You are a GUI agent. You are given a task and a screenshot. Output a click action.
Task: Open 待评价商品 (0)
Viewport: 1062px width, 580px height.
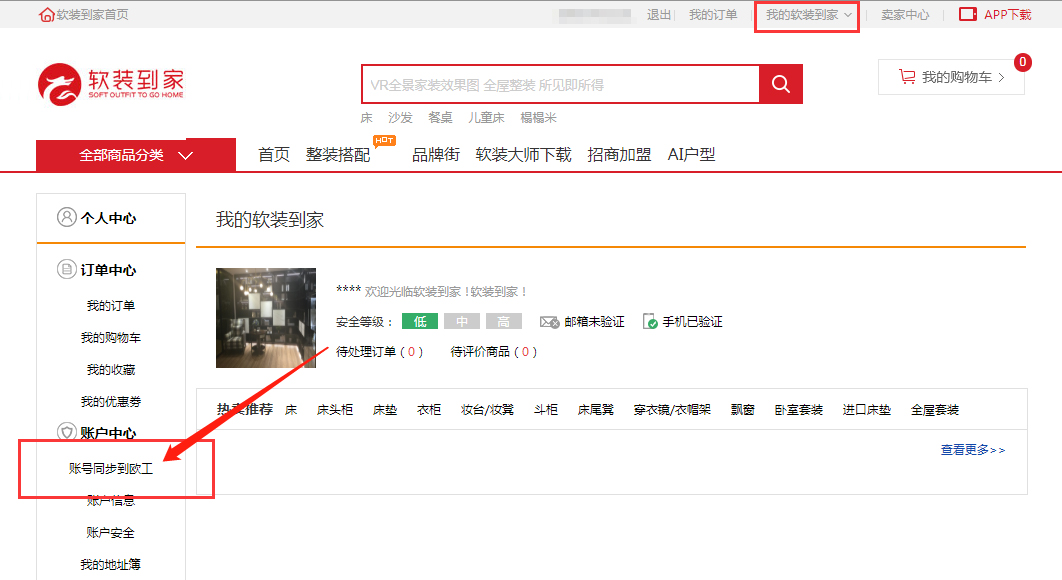click(494, 352)
